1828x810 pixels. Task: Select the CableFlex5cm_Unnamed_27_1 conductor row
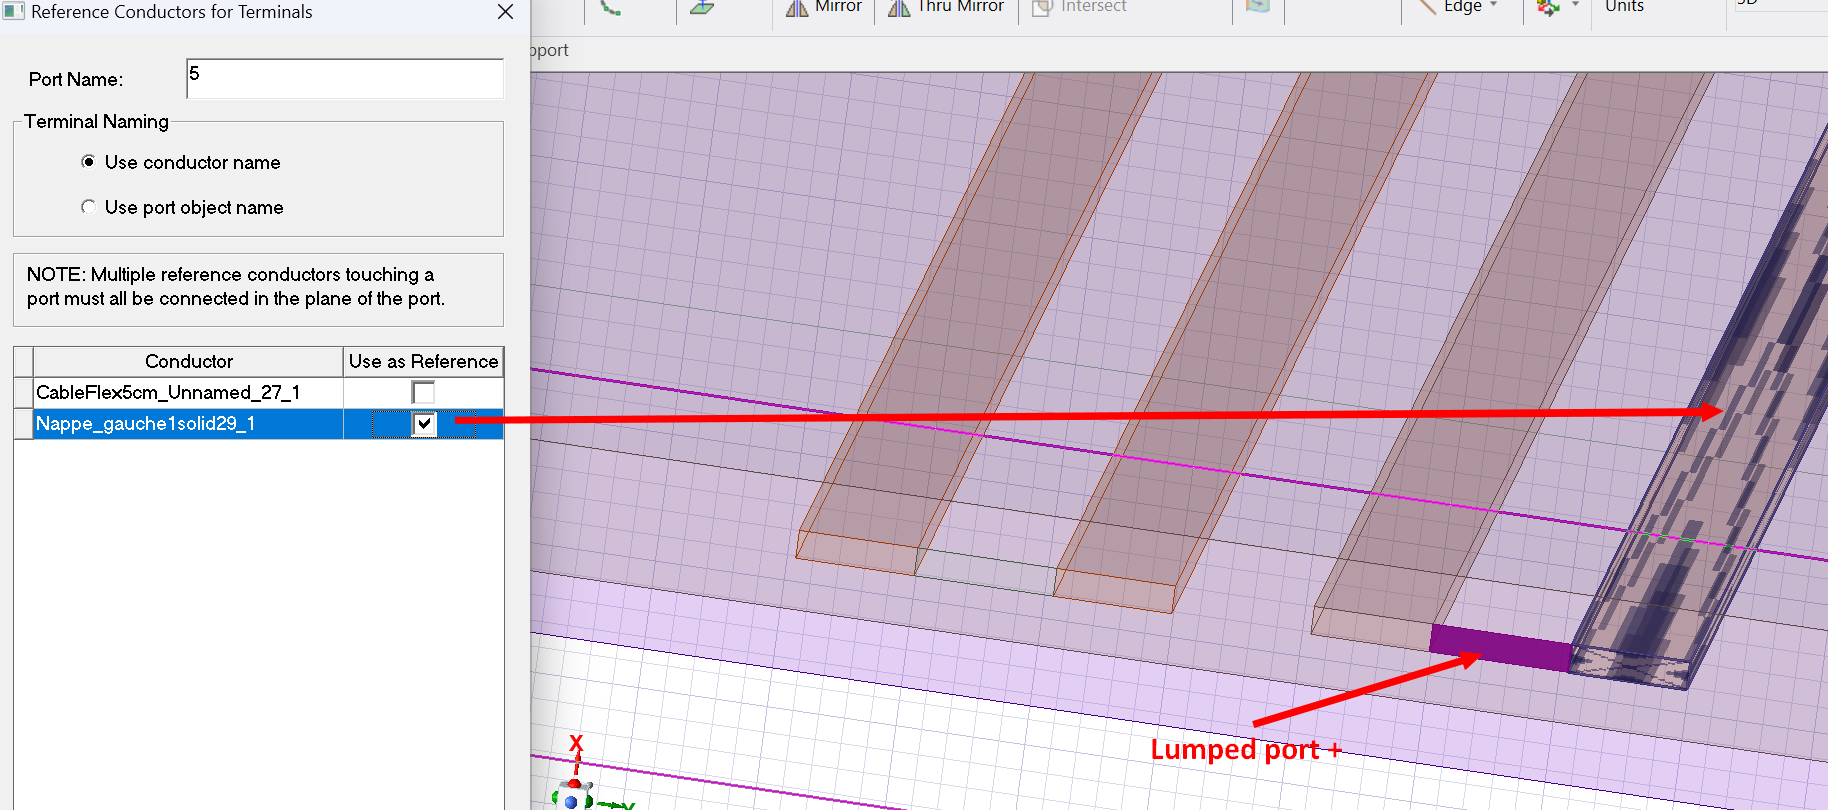[x=189, y=393]
